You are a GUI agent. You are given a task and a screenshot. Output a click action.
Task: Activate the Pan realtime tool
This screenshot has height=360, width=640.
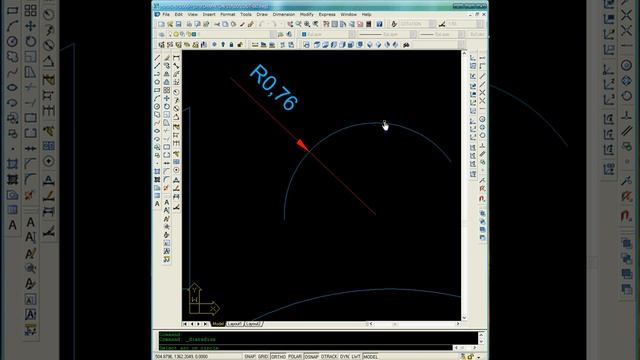[x=290, y=24]
